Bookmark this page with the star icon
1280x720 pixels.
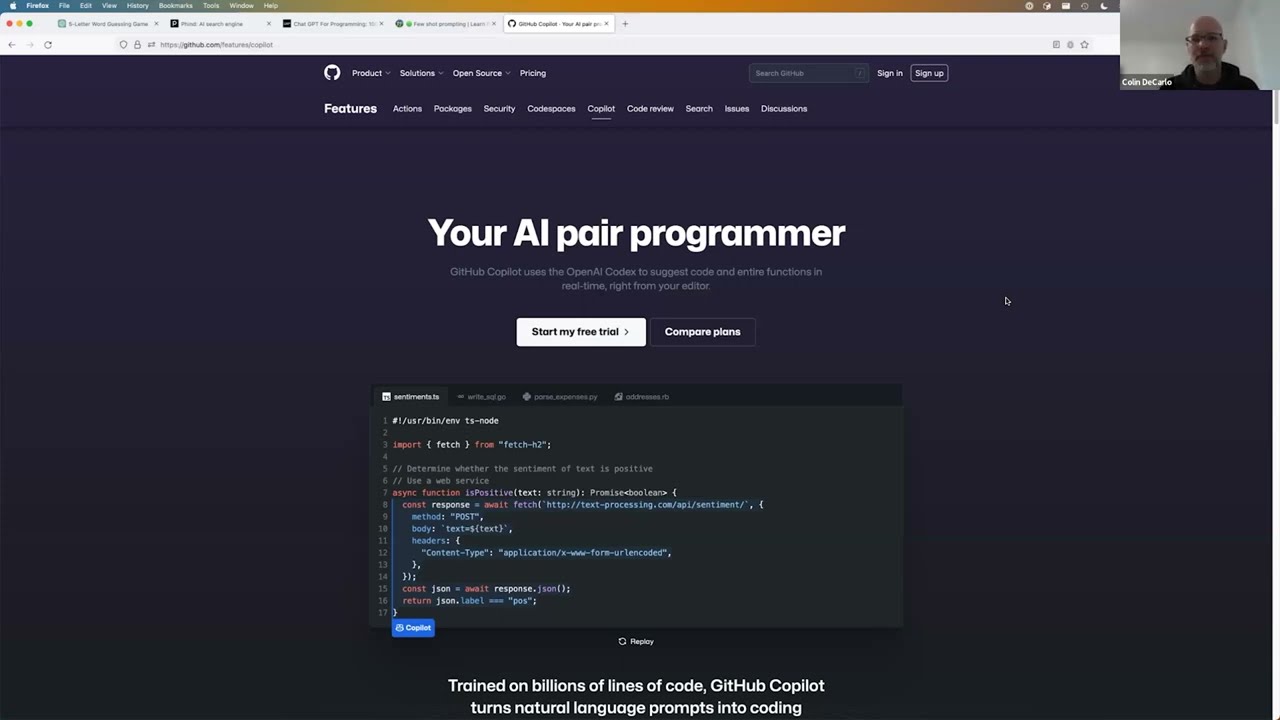(1084, 44)
